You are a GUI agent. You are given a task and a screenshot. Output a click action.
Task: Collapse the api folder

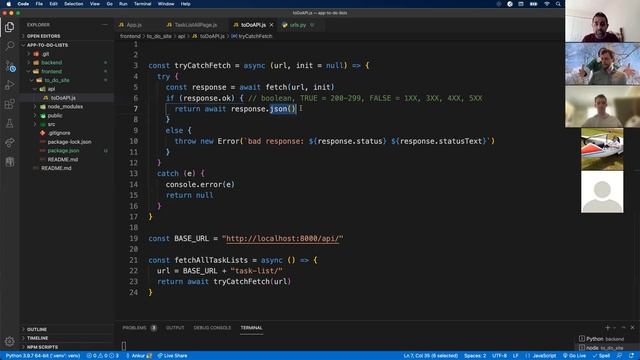click(51, 89)
